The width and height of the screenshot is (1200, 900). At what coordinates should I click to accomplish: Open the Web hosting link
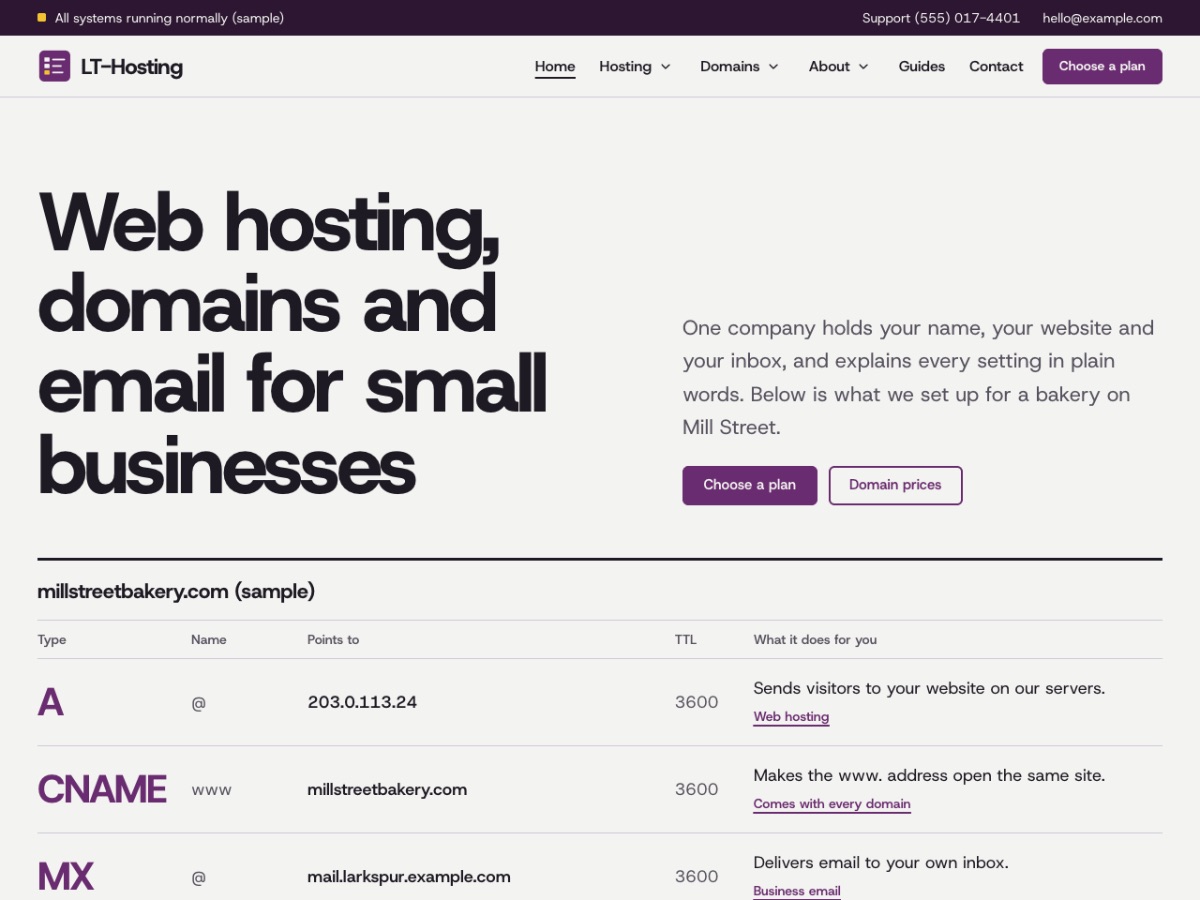click(x=791, y=717)
